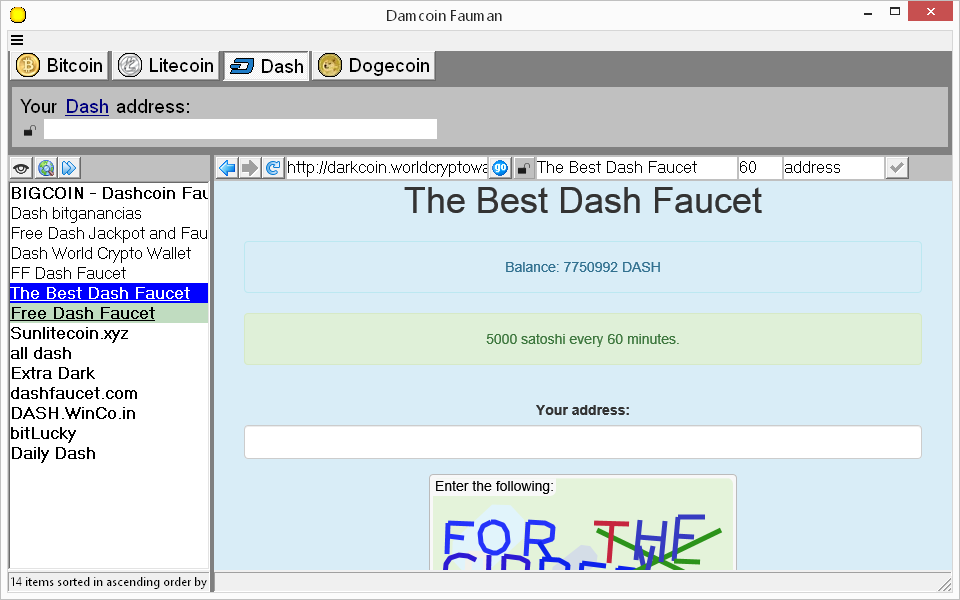Click the 60 minutes interval field
Viewport: 960px width, 600px height.
pos(760,168)
